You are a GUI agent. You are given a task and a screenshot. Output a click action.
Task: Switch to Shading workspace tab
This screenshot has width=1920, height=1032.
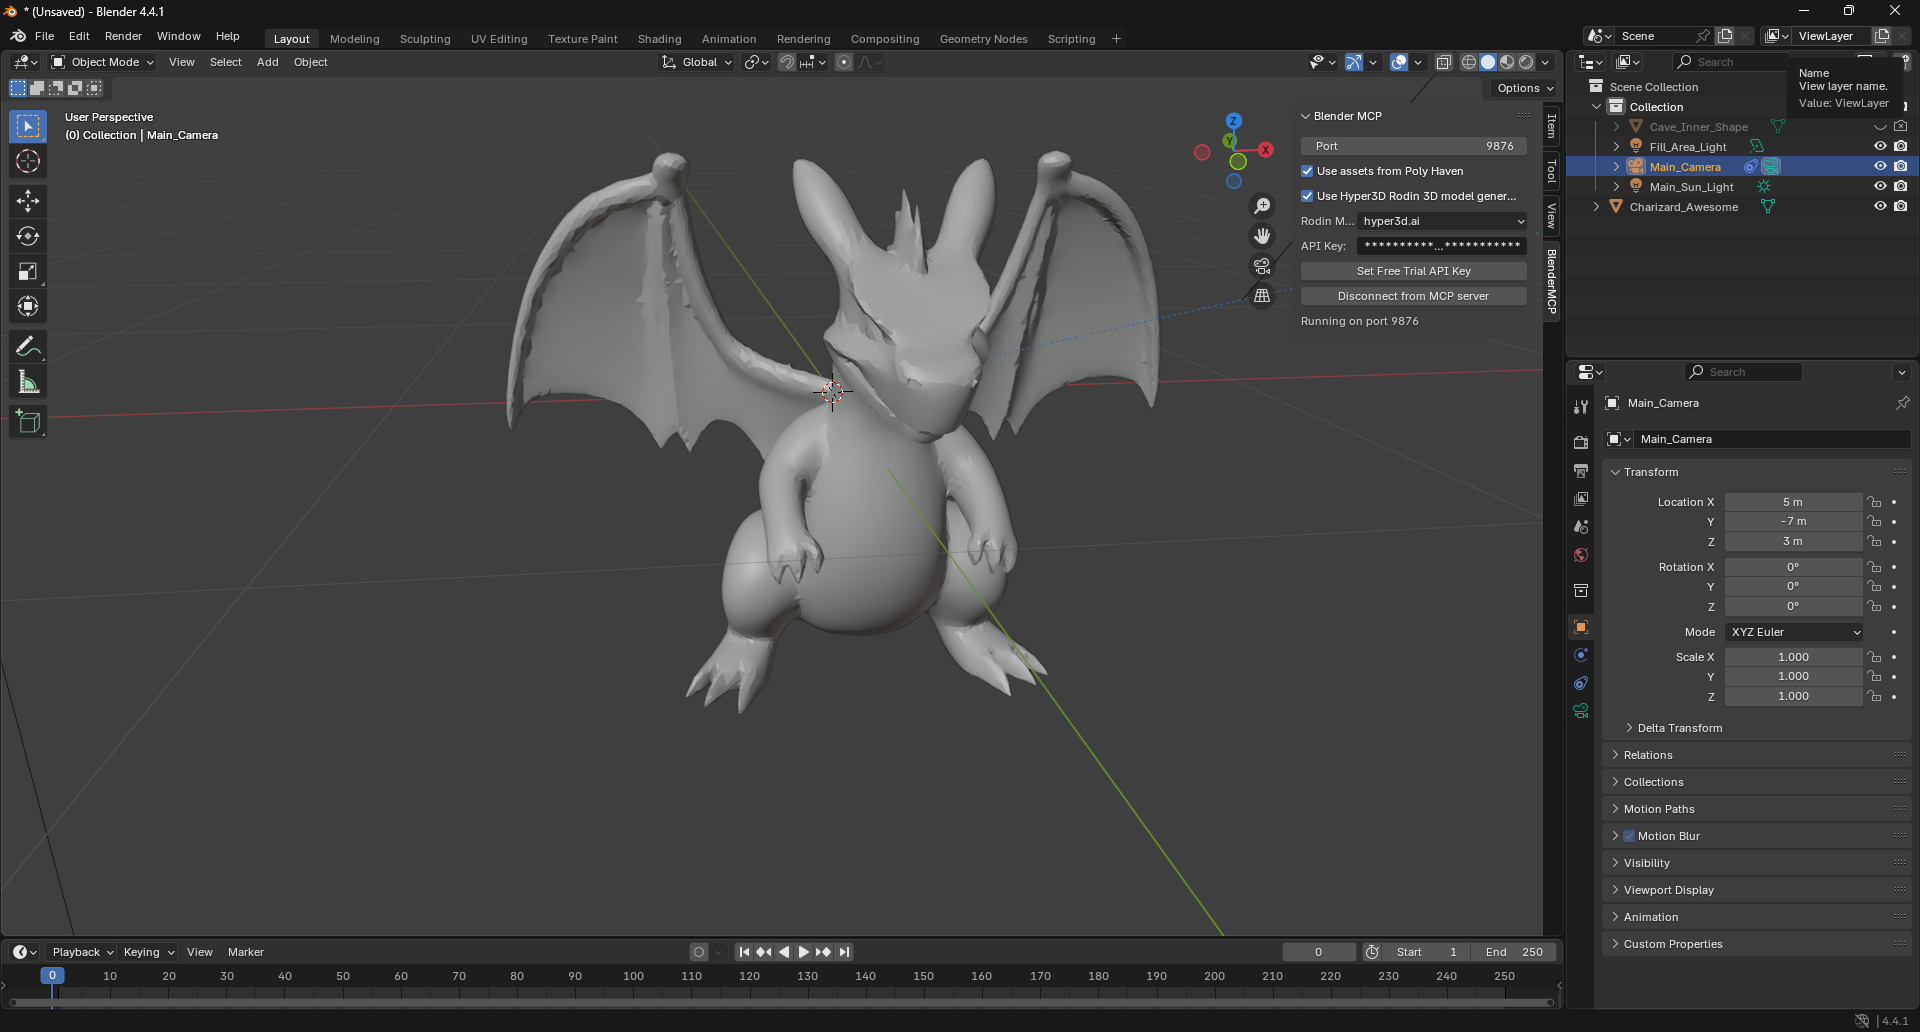[659, 39]
